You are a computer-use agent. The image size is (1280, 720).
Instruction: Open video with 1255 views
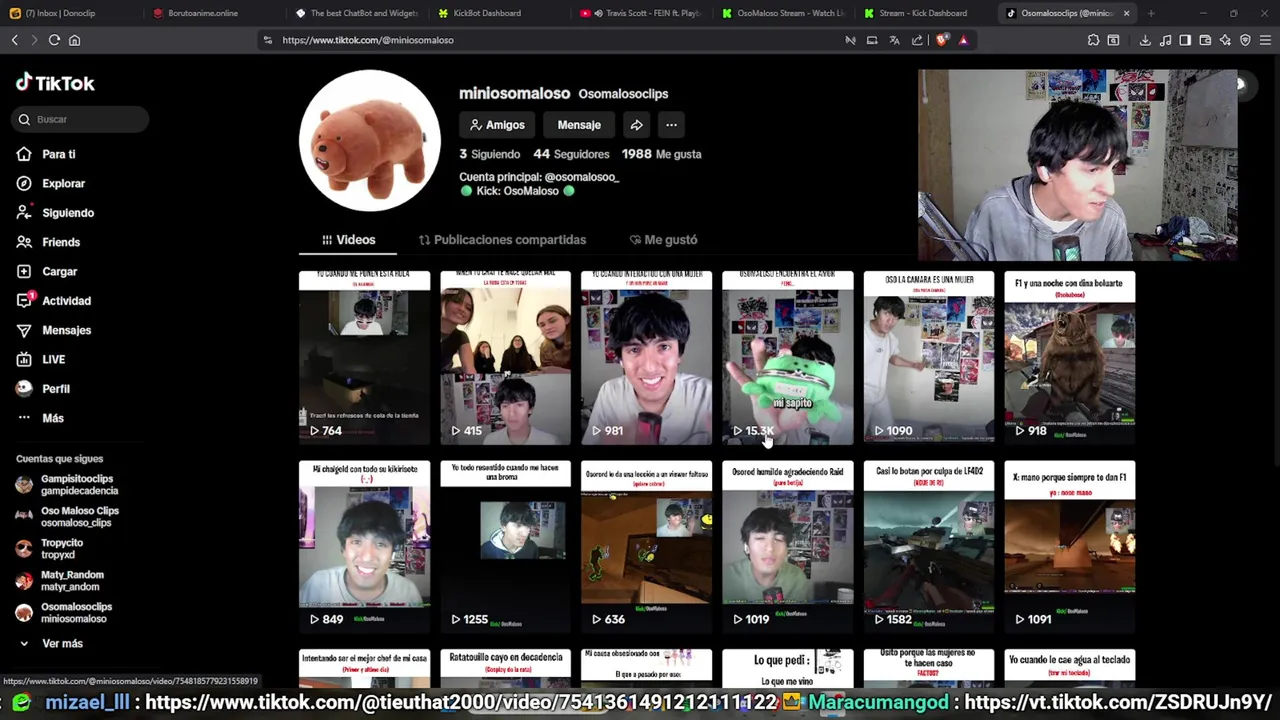[505, 546]
